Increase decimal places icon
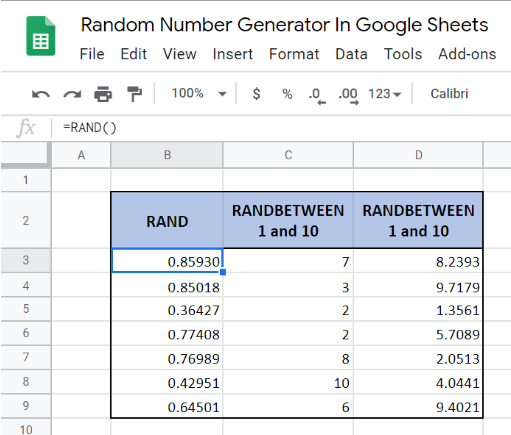 (x=348, y=96)
